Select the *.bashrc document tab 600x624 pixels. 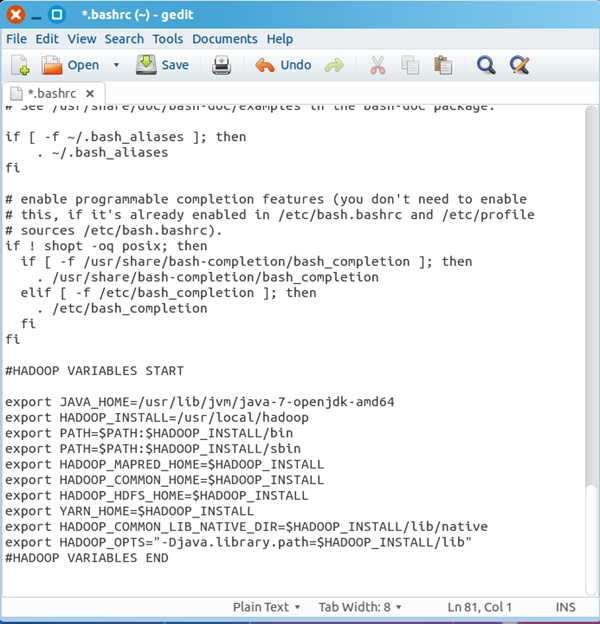click(52, 94)
